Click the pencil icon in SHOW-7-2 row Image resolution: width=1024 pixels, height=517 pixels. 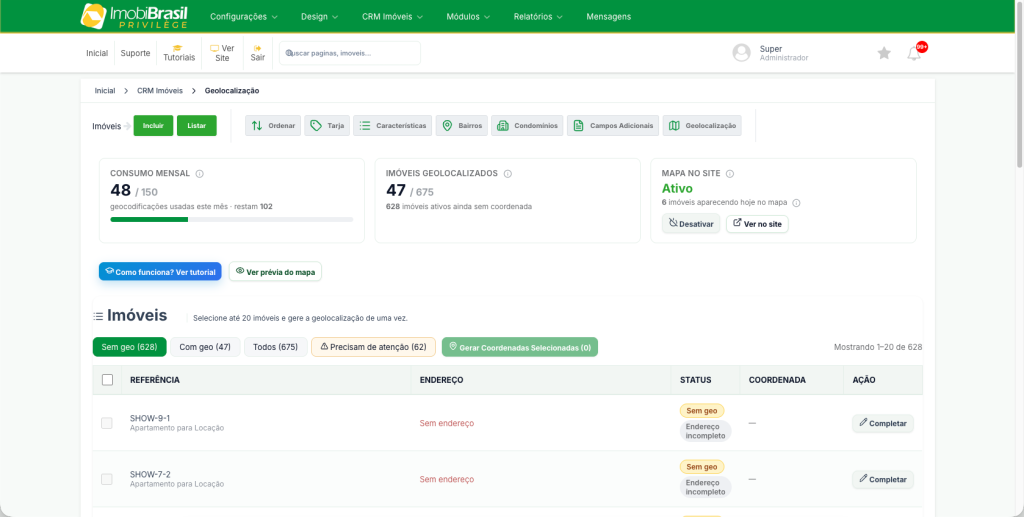click(x=863, y=479)
